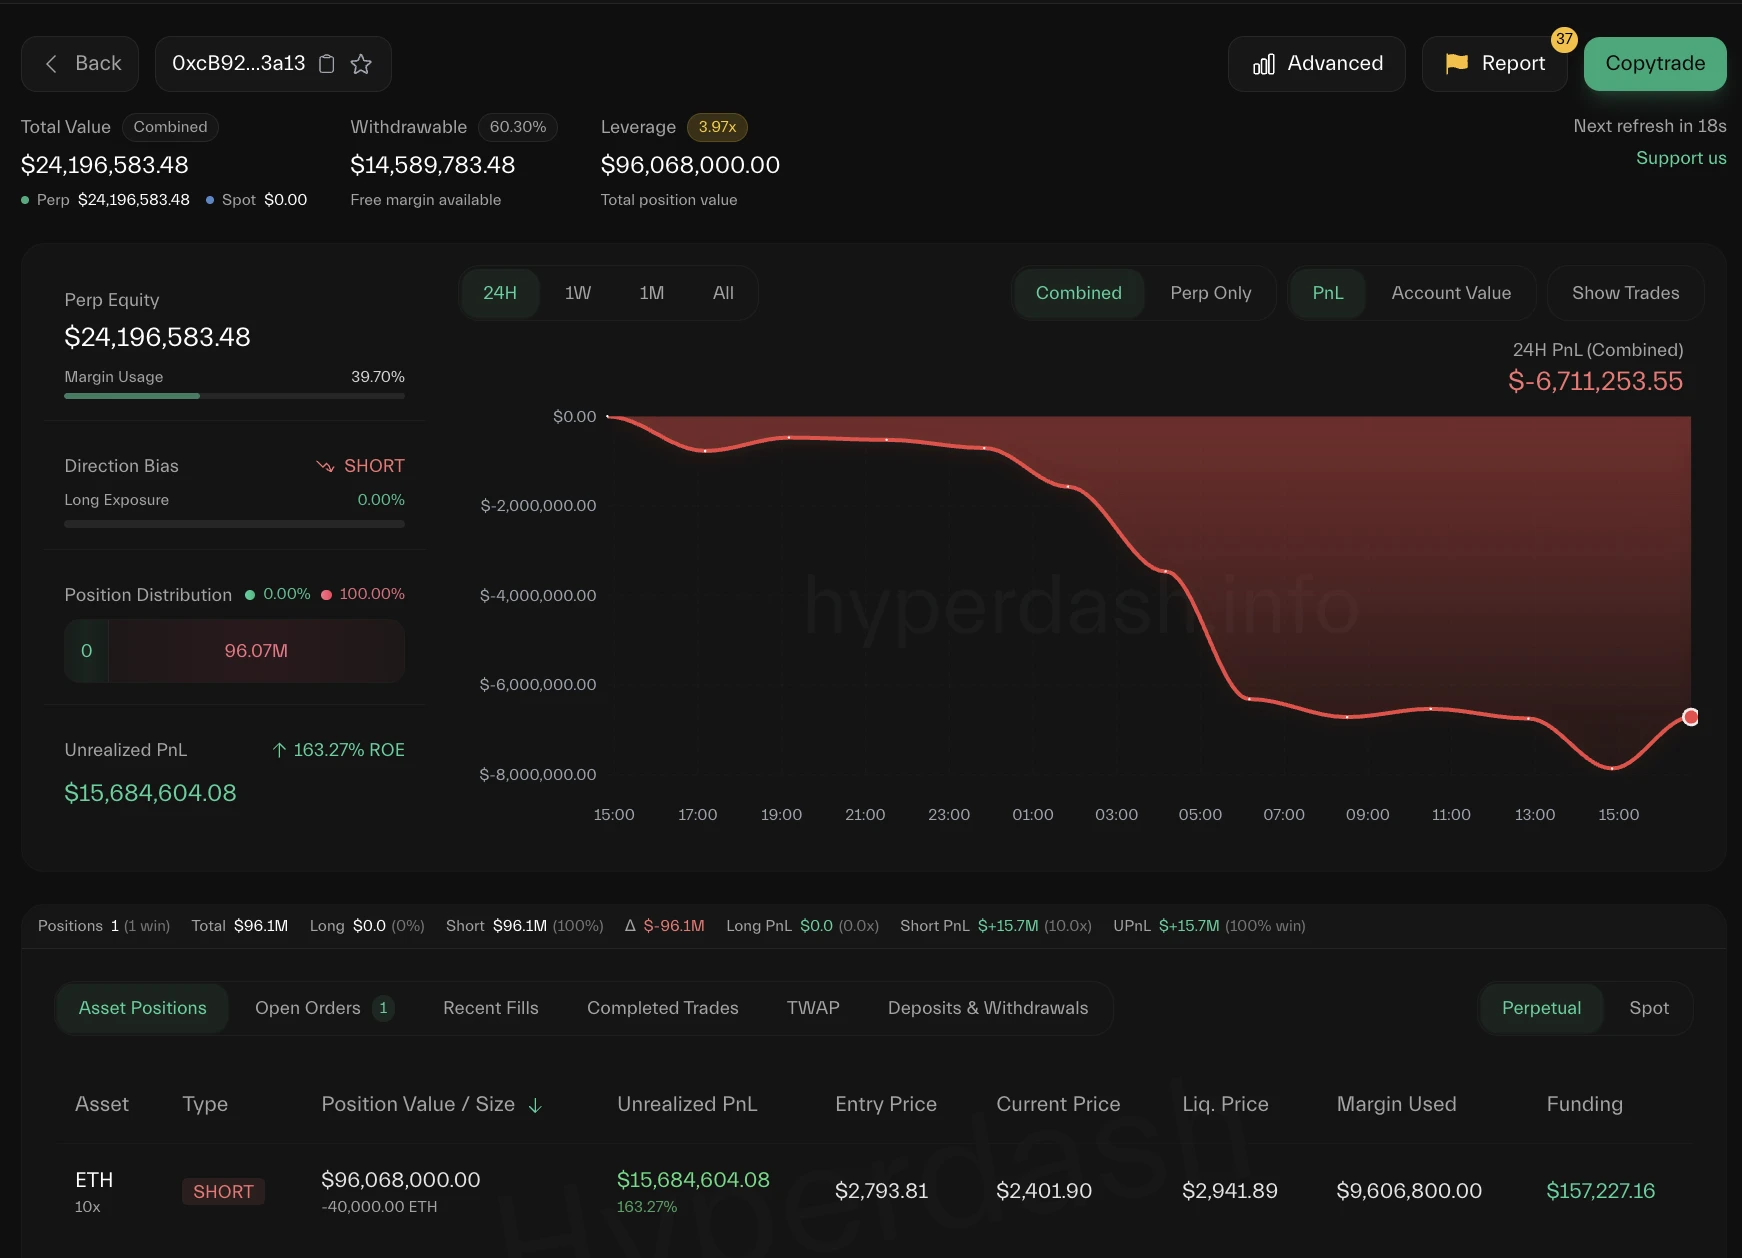The image size is (1742, 1258).
Task: Open the Completed Trades tab
Action: (662, 1008)
